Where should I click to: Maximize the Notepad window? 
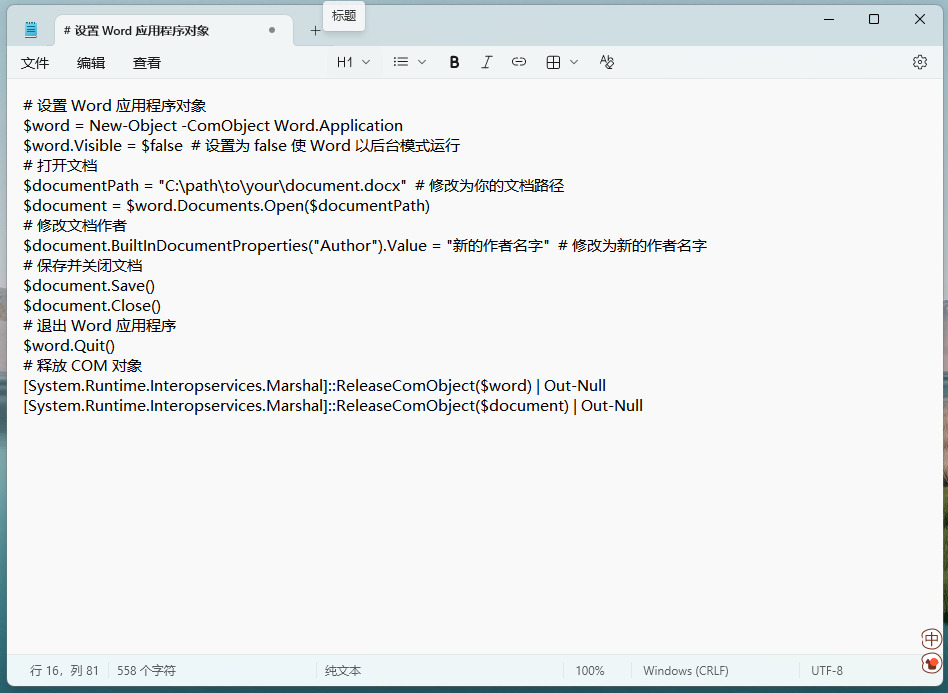coord(874,19)
